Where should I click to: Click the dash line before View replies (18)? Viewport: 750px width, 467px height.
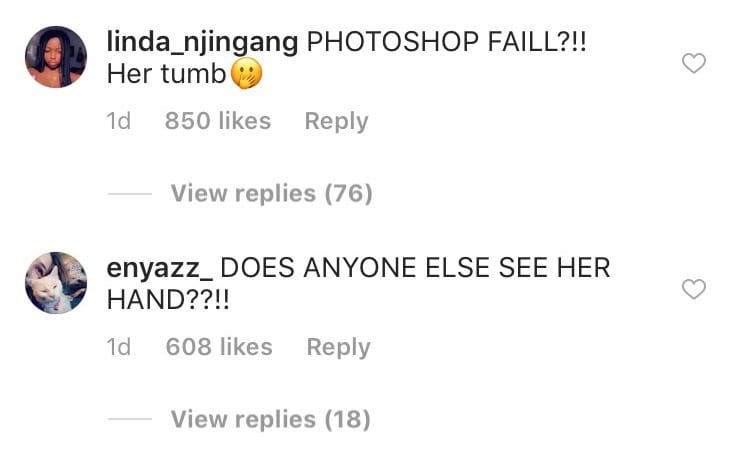[130, 419]
